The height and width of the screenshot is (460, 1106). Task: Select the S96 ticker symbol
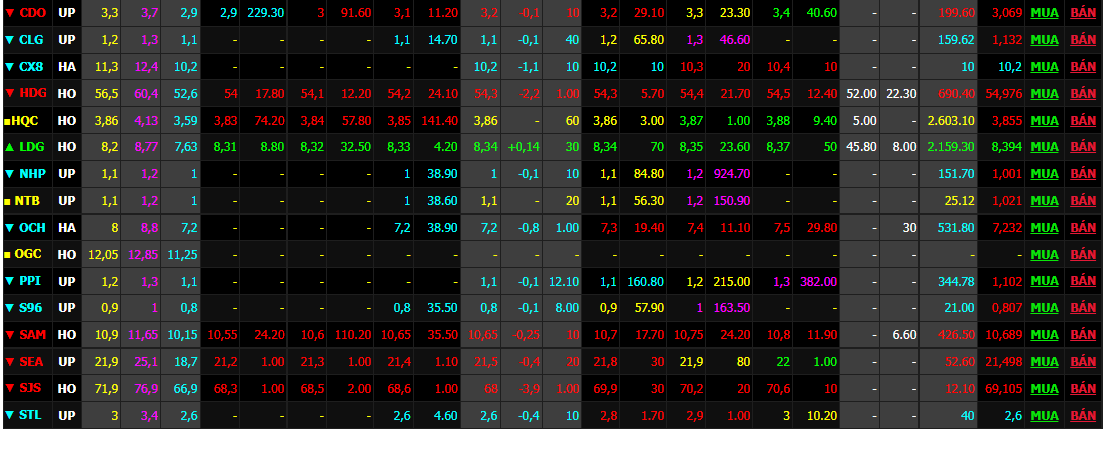point(30,308)
